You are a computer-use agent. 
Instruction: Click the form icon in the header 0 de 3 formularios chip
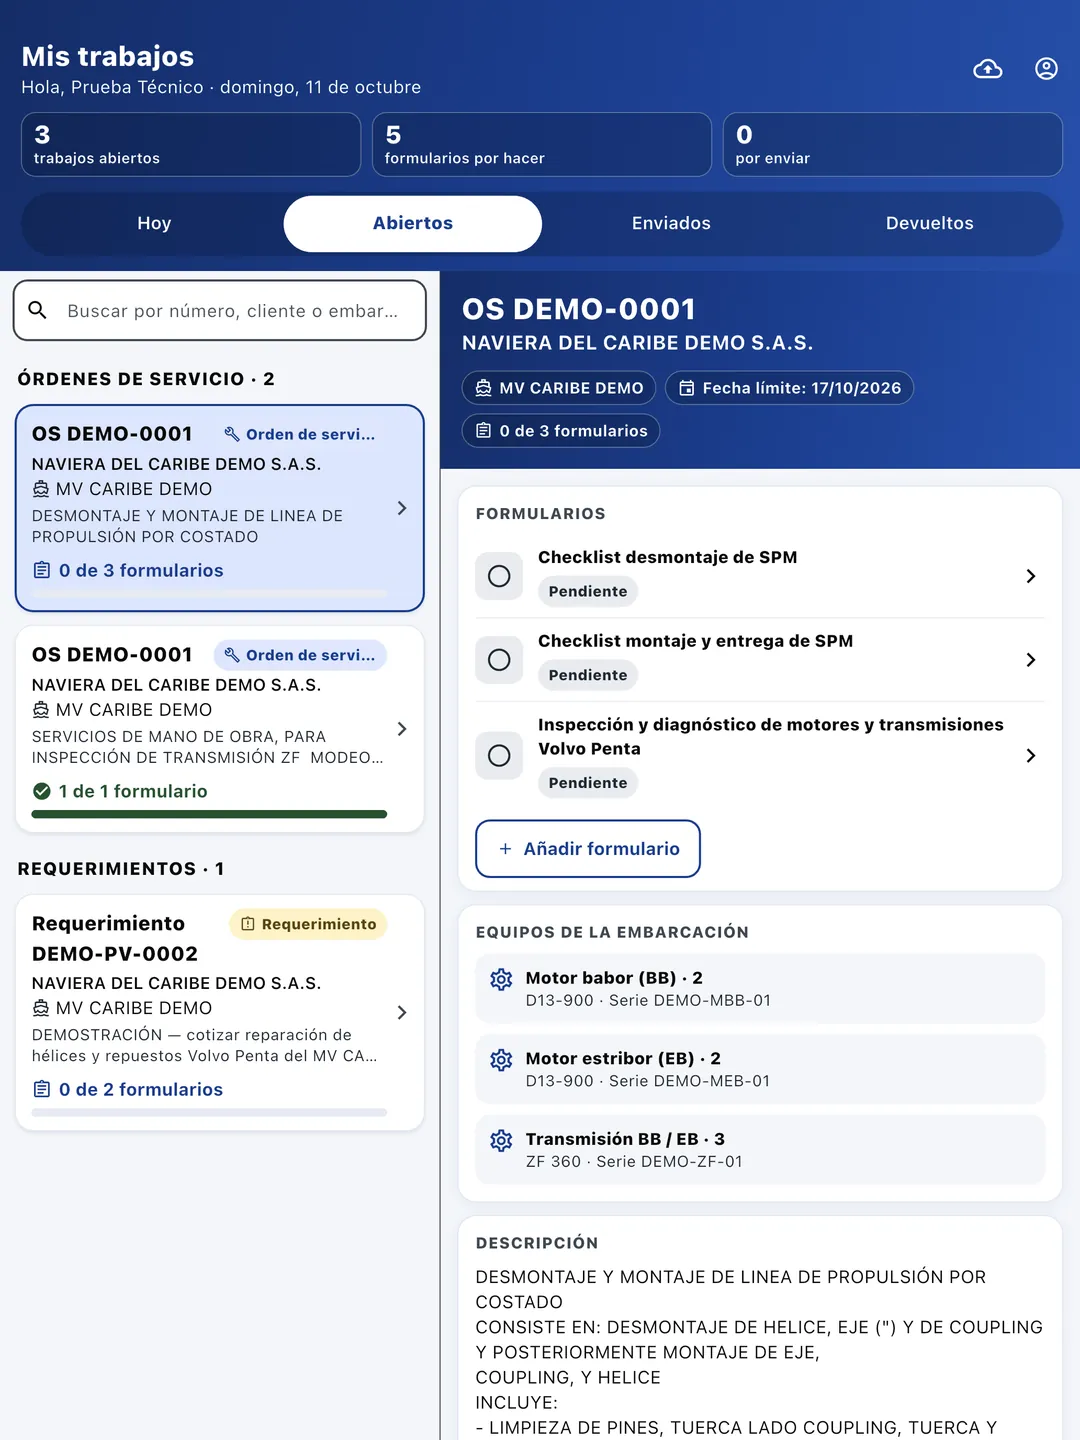[x=484, y=431]
